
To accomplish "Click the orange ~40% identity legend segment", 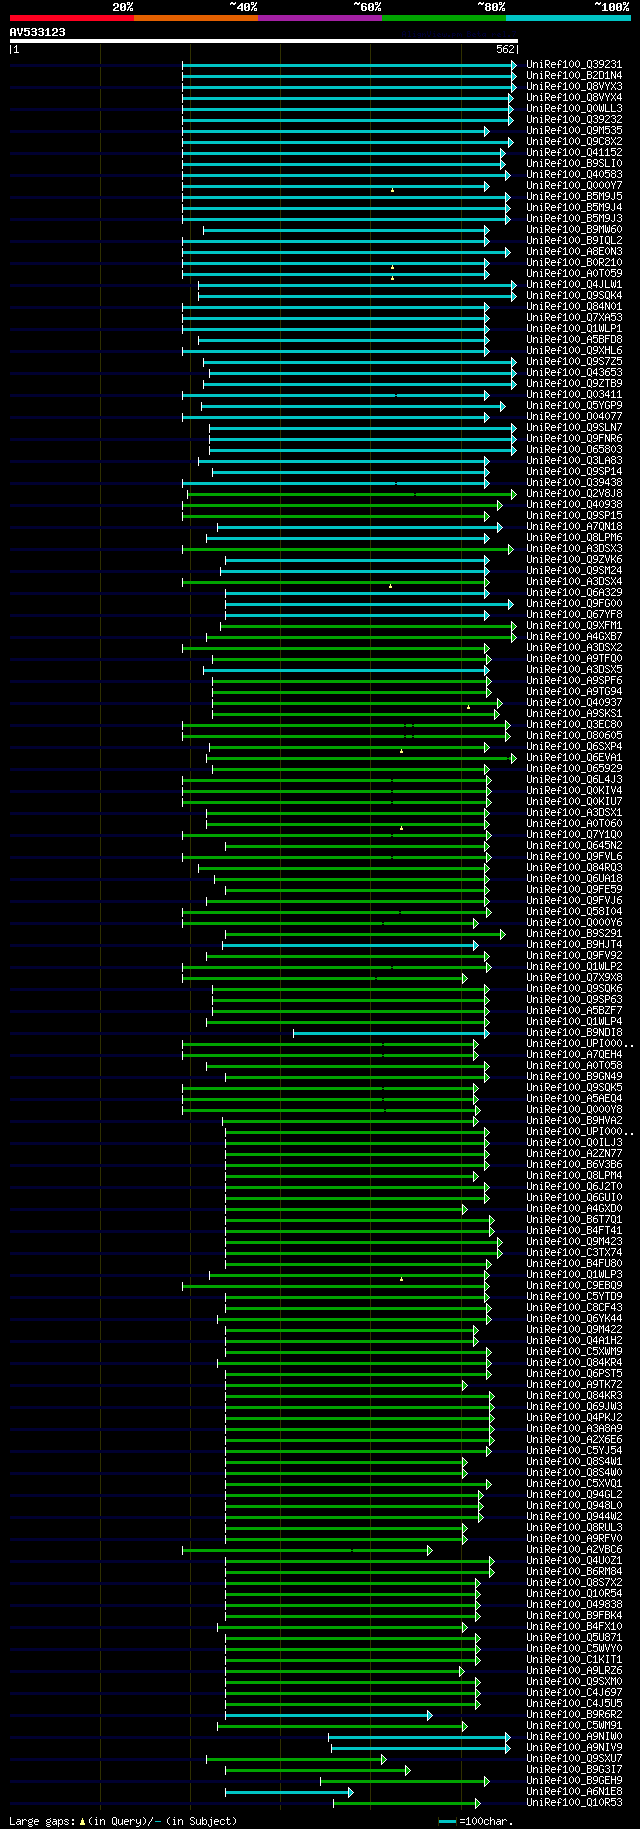I will pyautogui.click(x=195, y=17).
